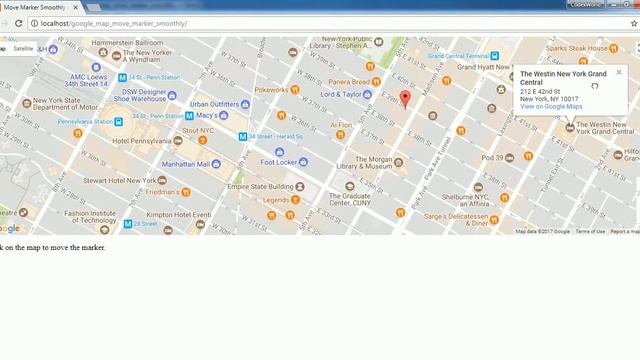Click the Pennsylvania Station transit icon
The height and width of the screenshot is (360, 640).
tap(118, 122)
